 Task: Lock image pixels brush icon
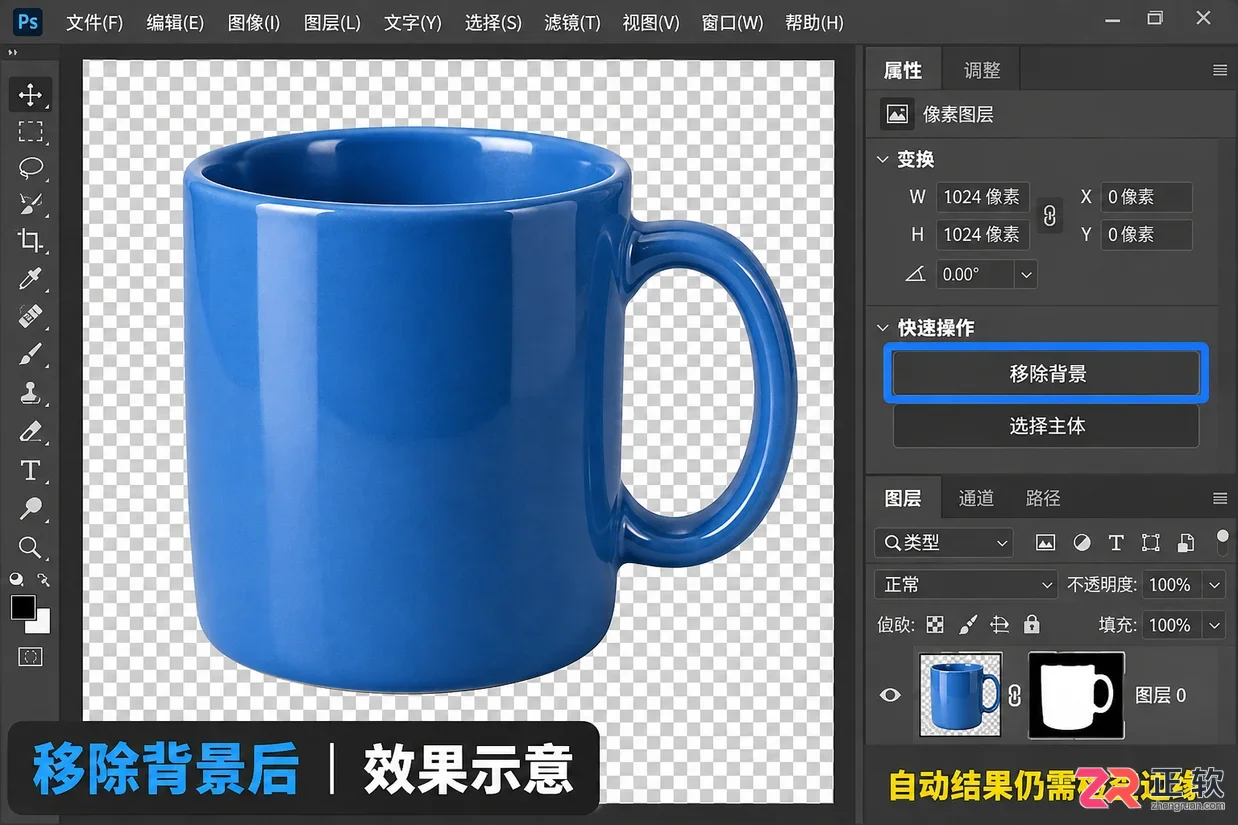967,625
